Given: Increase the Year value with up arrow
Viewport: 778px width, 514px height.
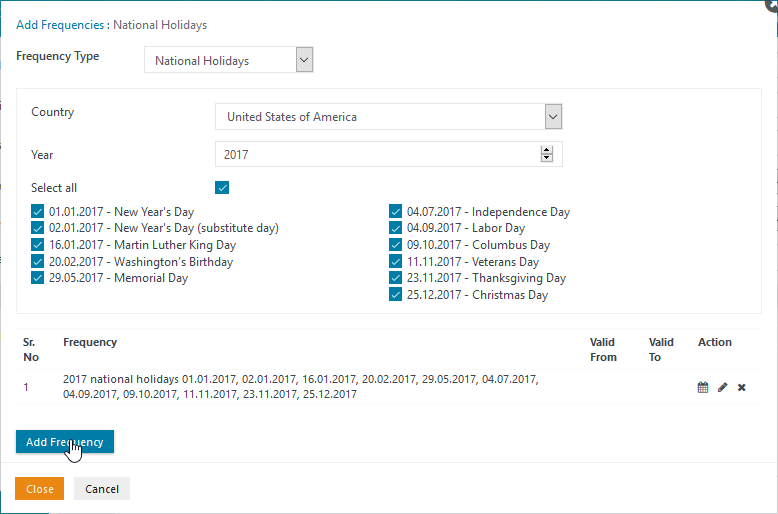Looking at the screenshot, I should point(547,150).
